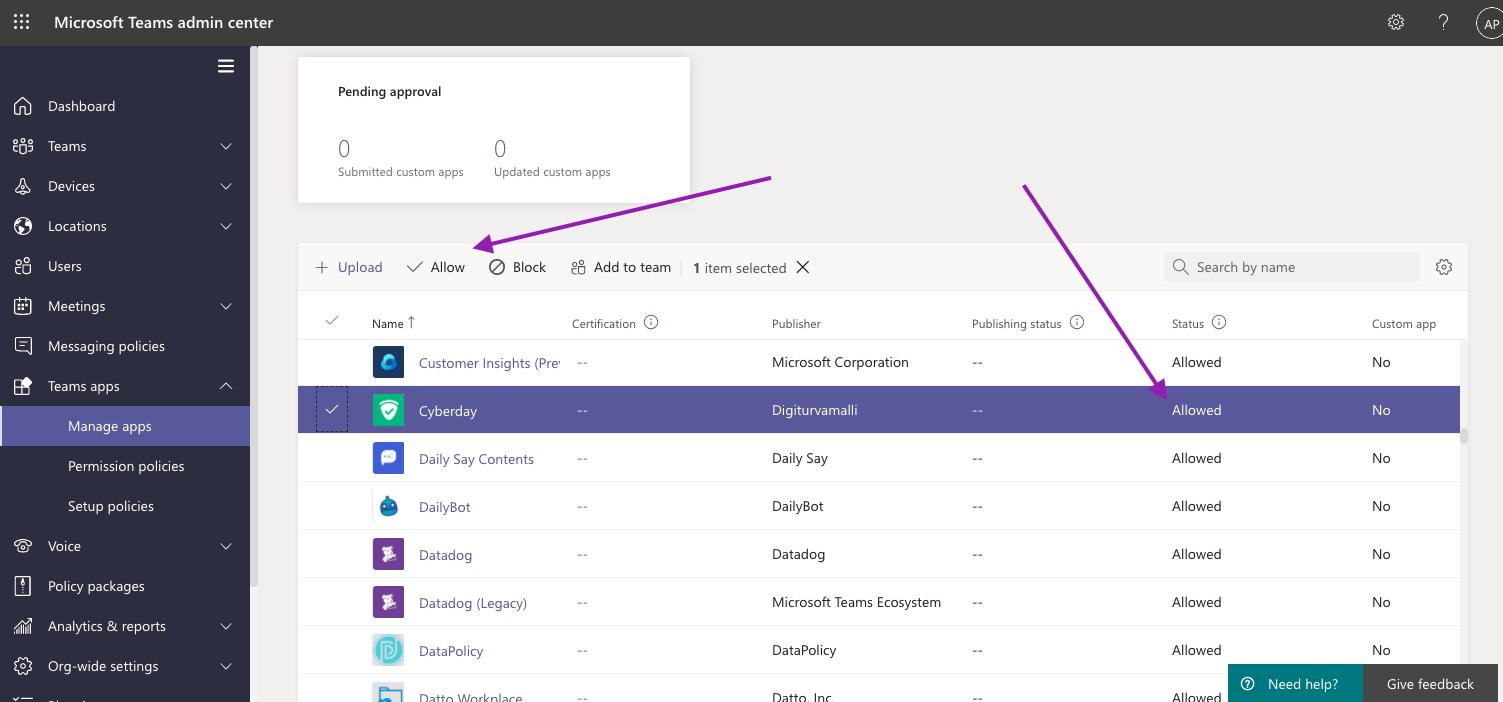Open the DataPolicy app link

pos(451,651)
